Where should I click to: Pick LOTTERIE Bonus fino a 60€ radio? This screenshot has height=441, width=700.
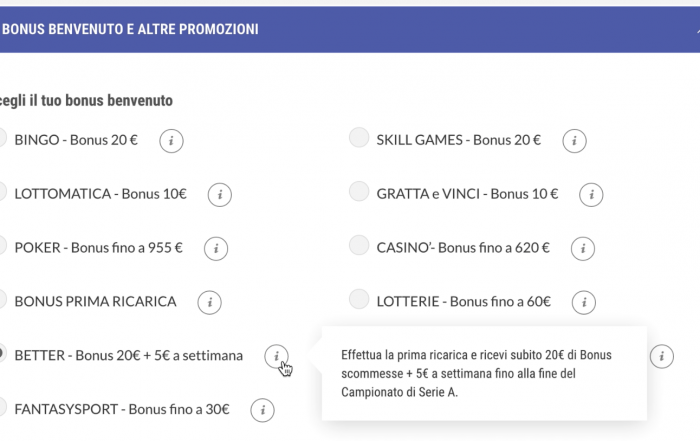coord(359,299)
